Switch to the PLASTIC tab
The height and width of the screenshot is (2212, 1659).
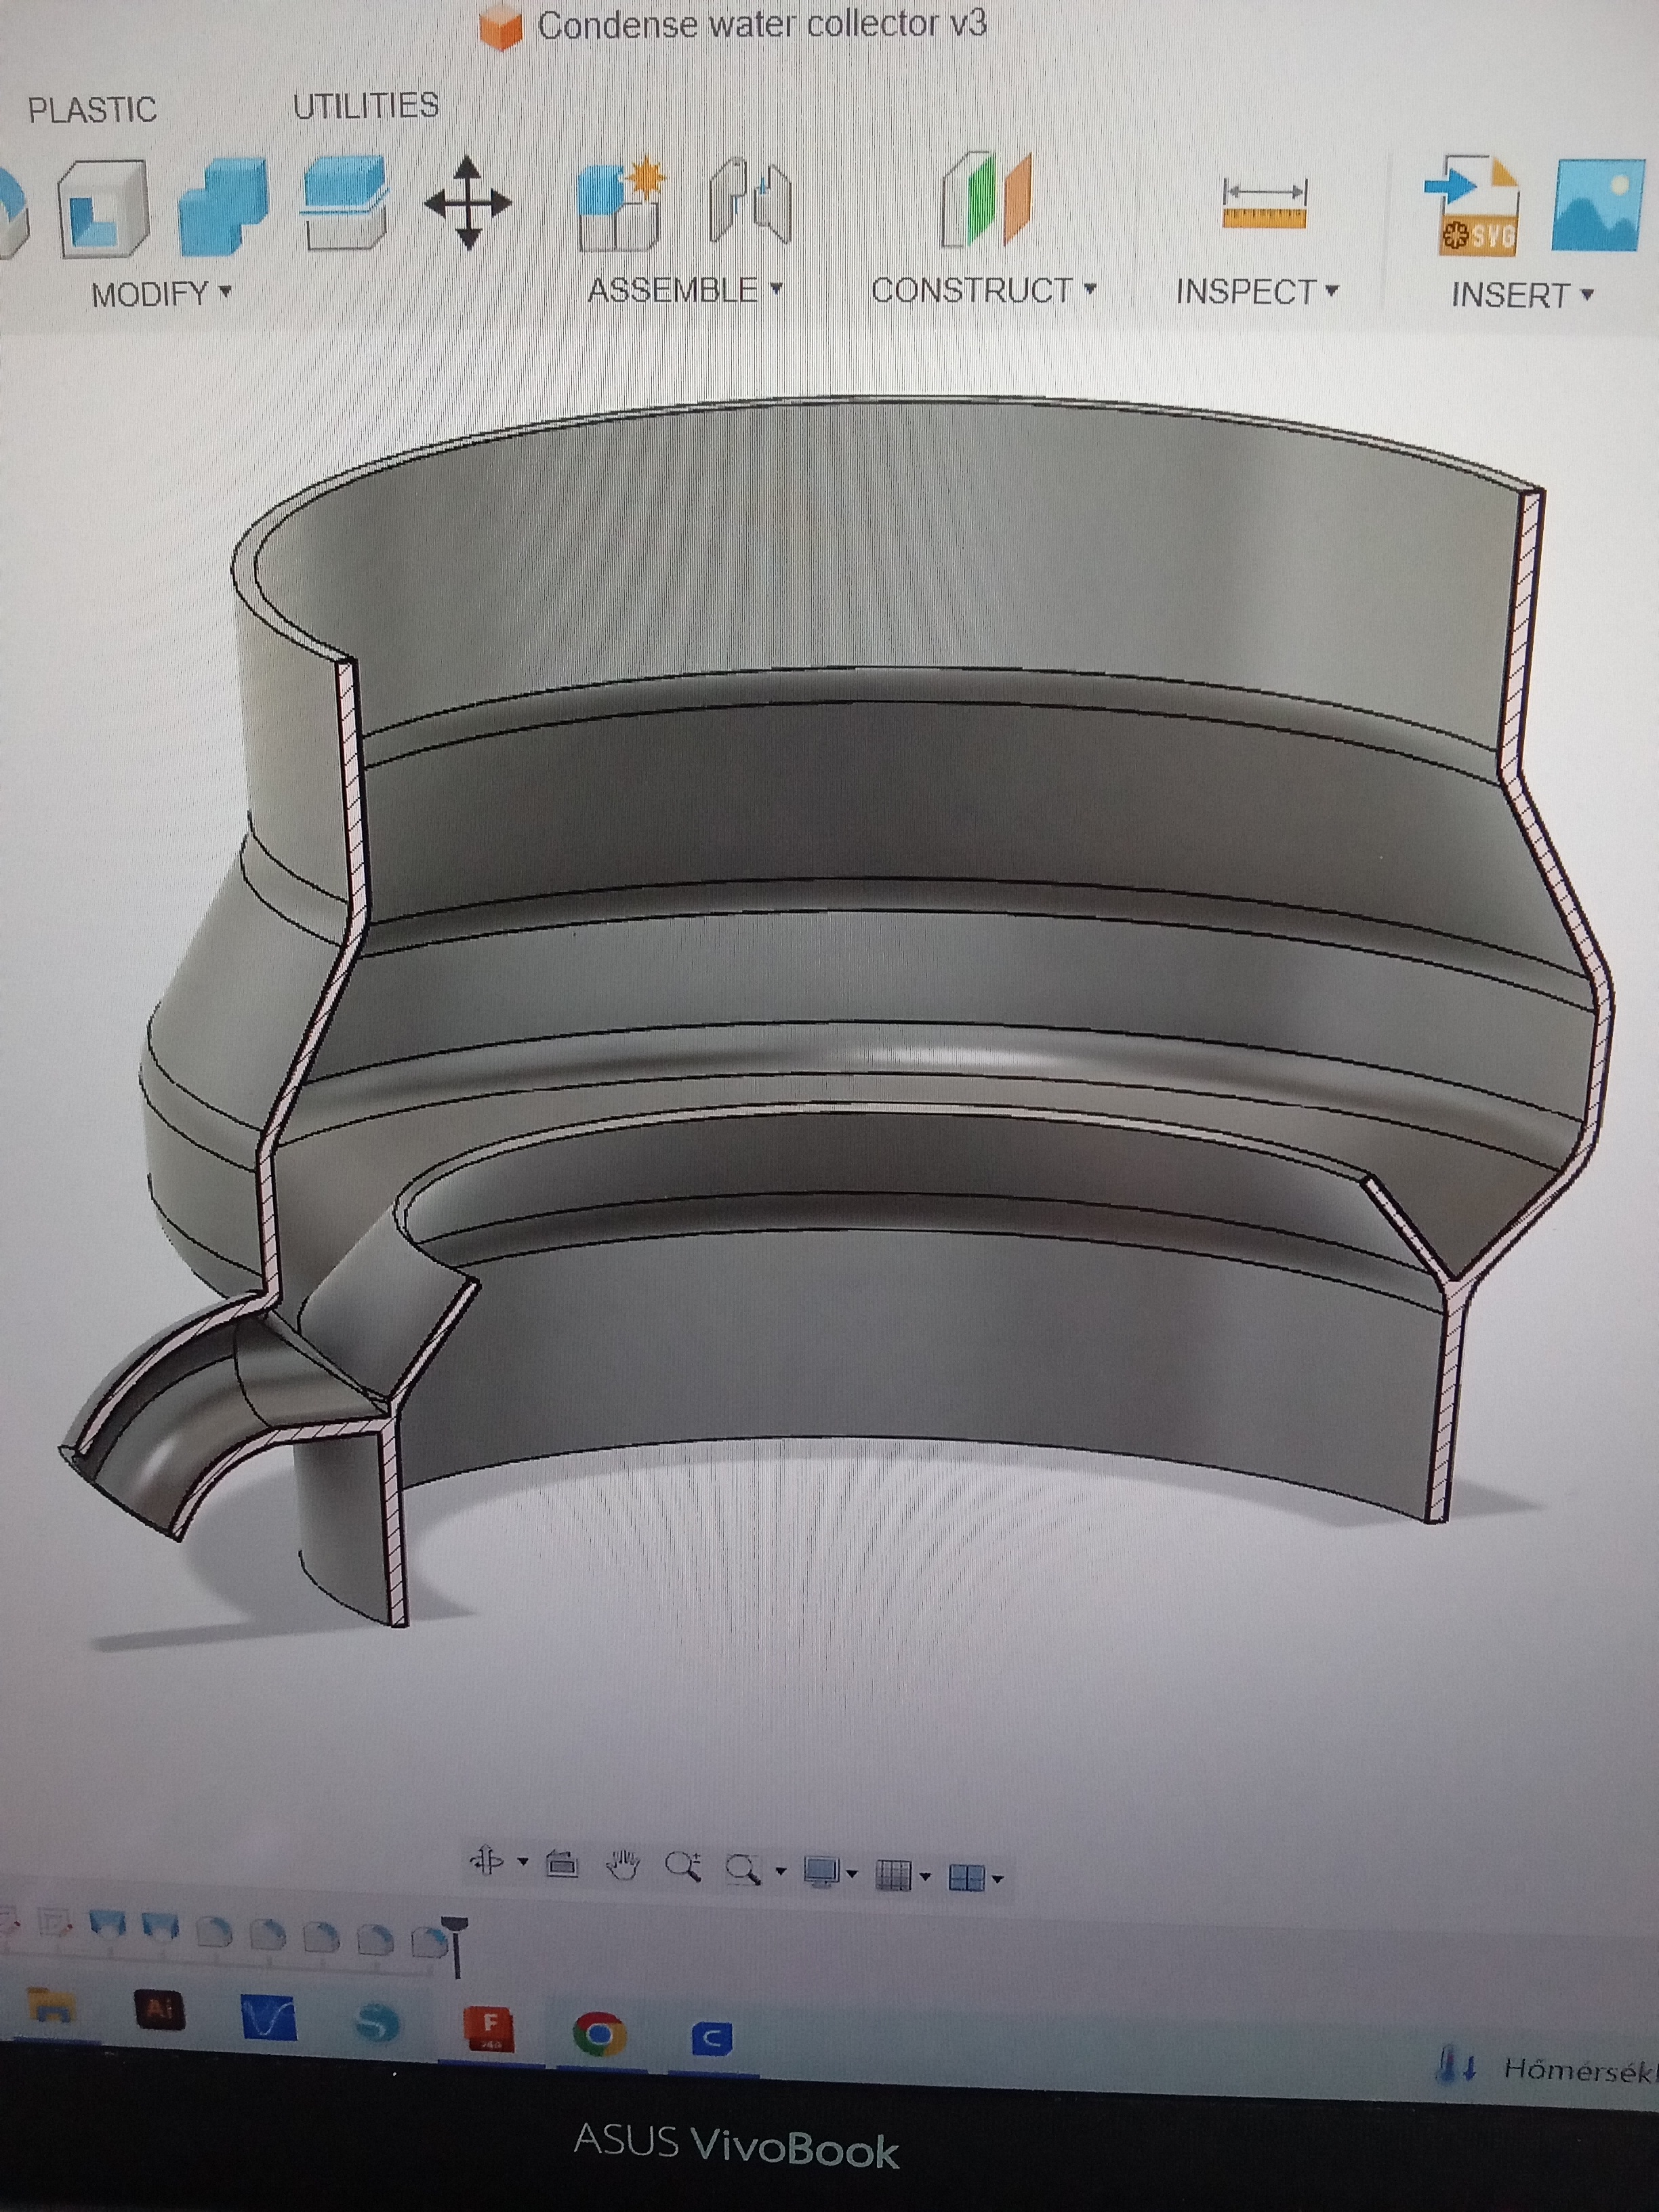coord(92,109)
